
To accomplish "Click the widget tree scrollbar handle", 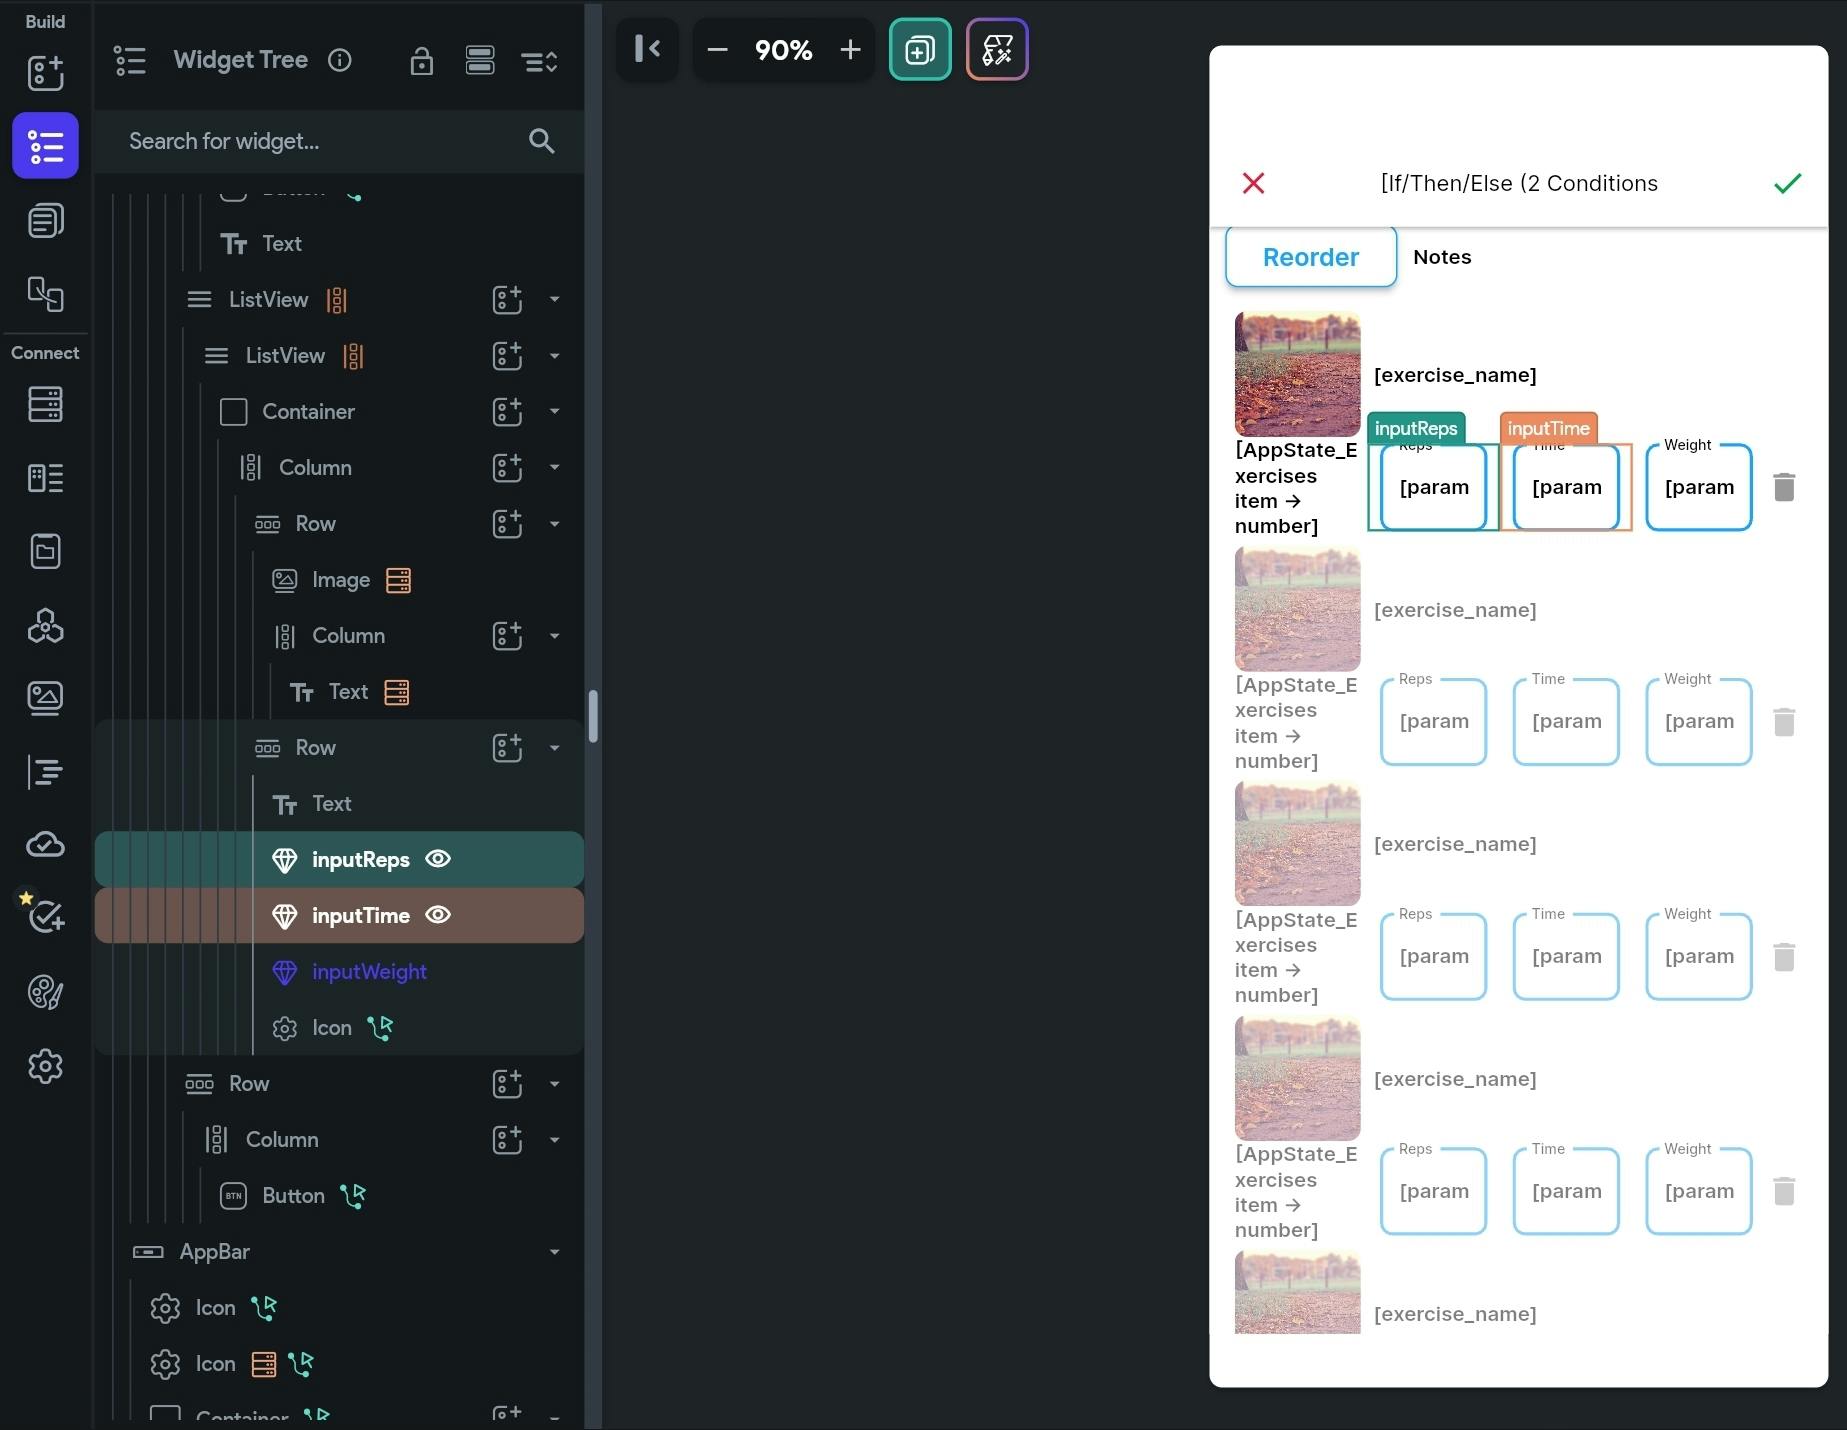I will pos(593,716).
